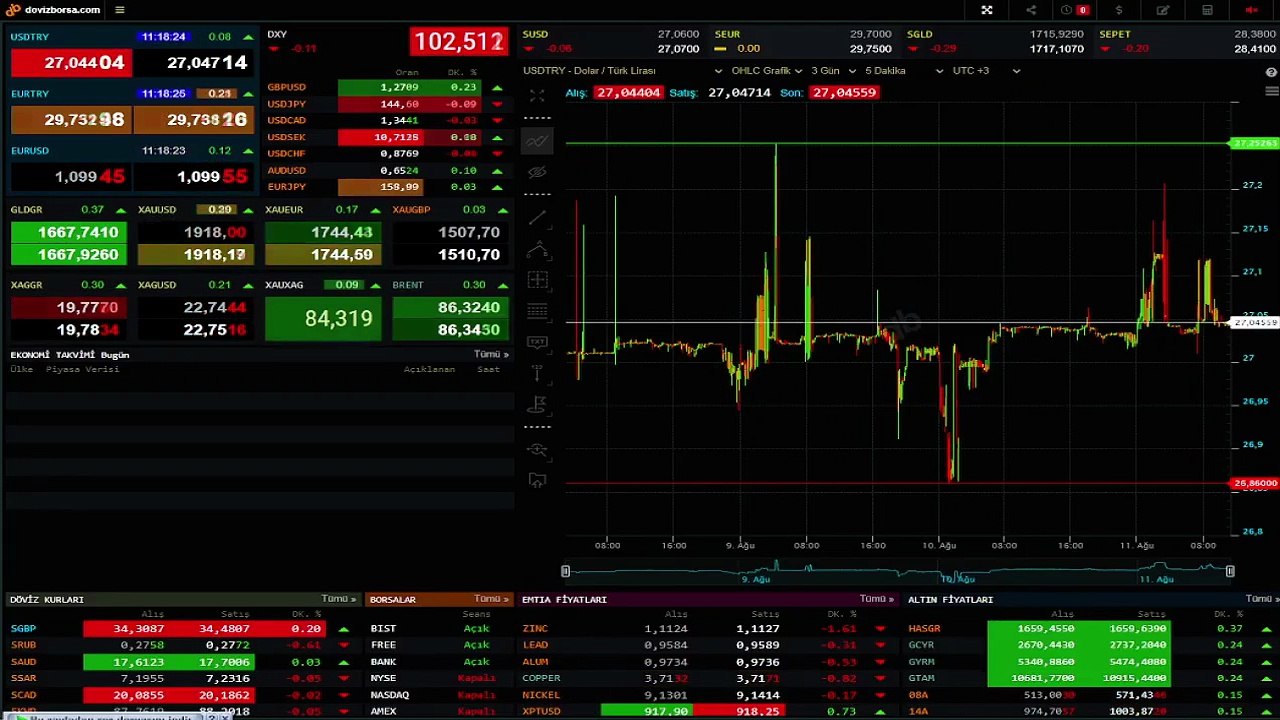This screenshot has width=1280, height=720.
Task: Open the calculator icon in top bar
Action: point(1207,10)
